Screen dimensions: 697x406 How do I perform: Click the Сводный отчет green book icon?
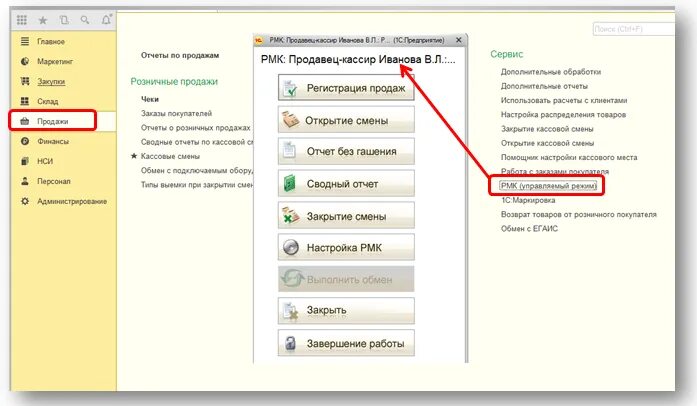pos(290,183)
